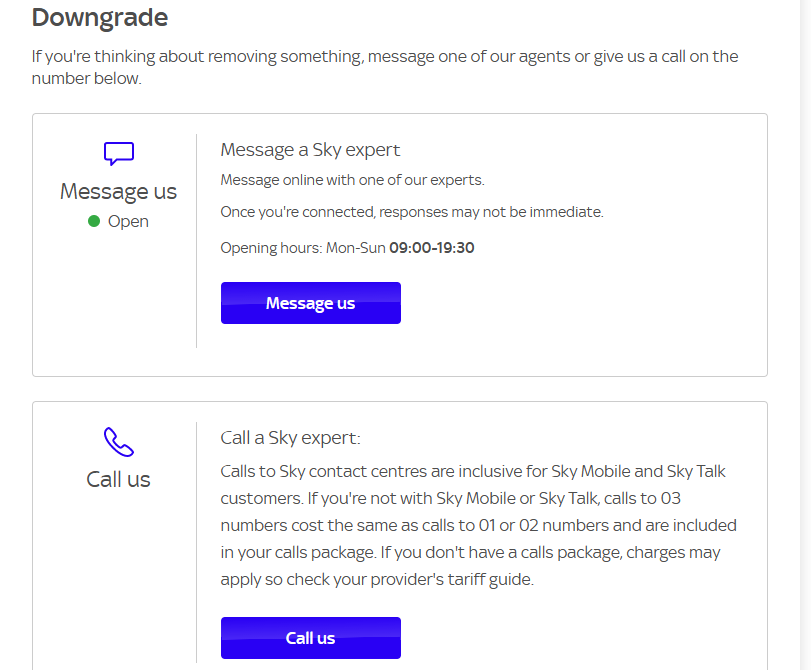Toggle the Open availability indicator
811x670 pixels.
[92, 221]
